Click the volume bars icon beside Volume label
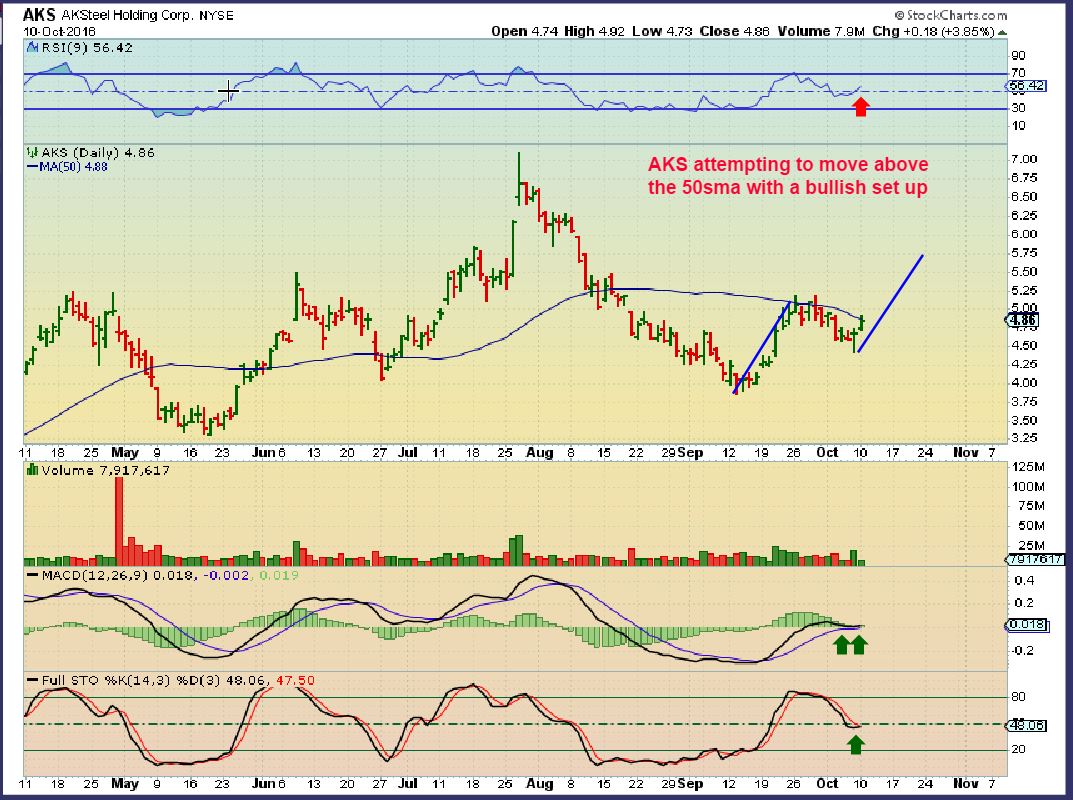This screenshot has height=800, width=1073. (x=32, y=470)
